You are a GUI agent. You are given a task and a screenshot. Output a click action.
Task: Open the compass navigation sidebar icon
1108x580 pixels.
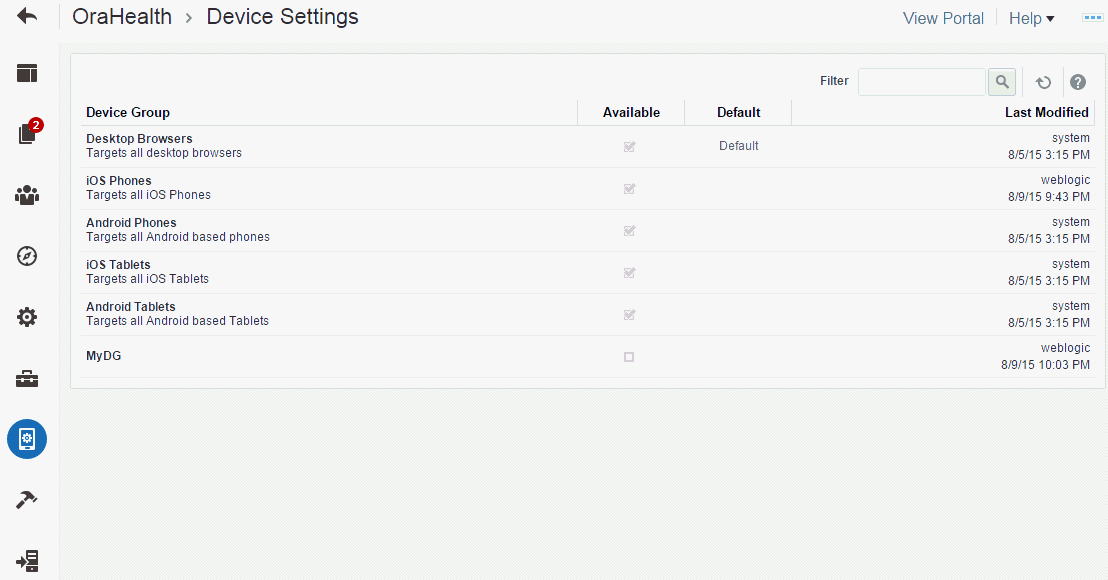tap(27, 256)
